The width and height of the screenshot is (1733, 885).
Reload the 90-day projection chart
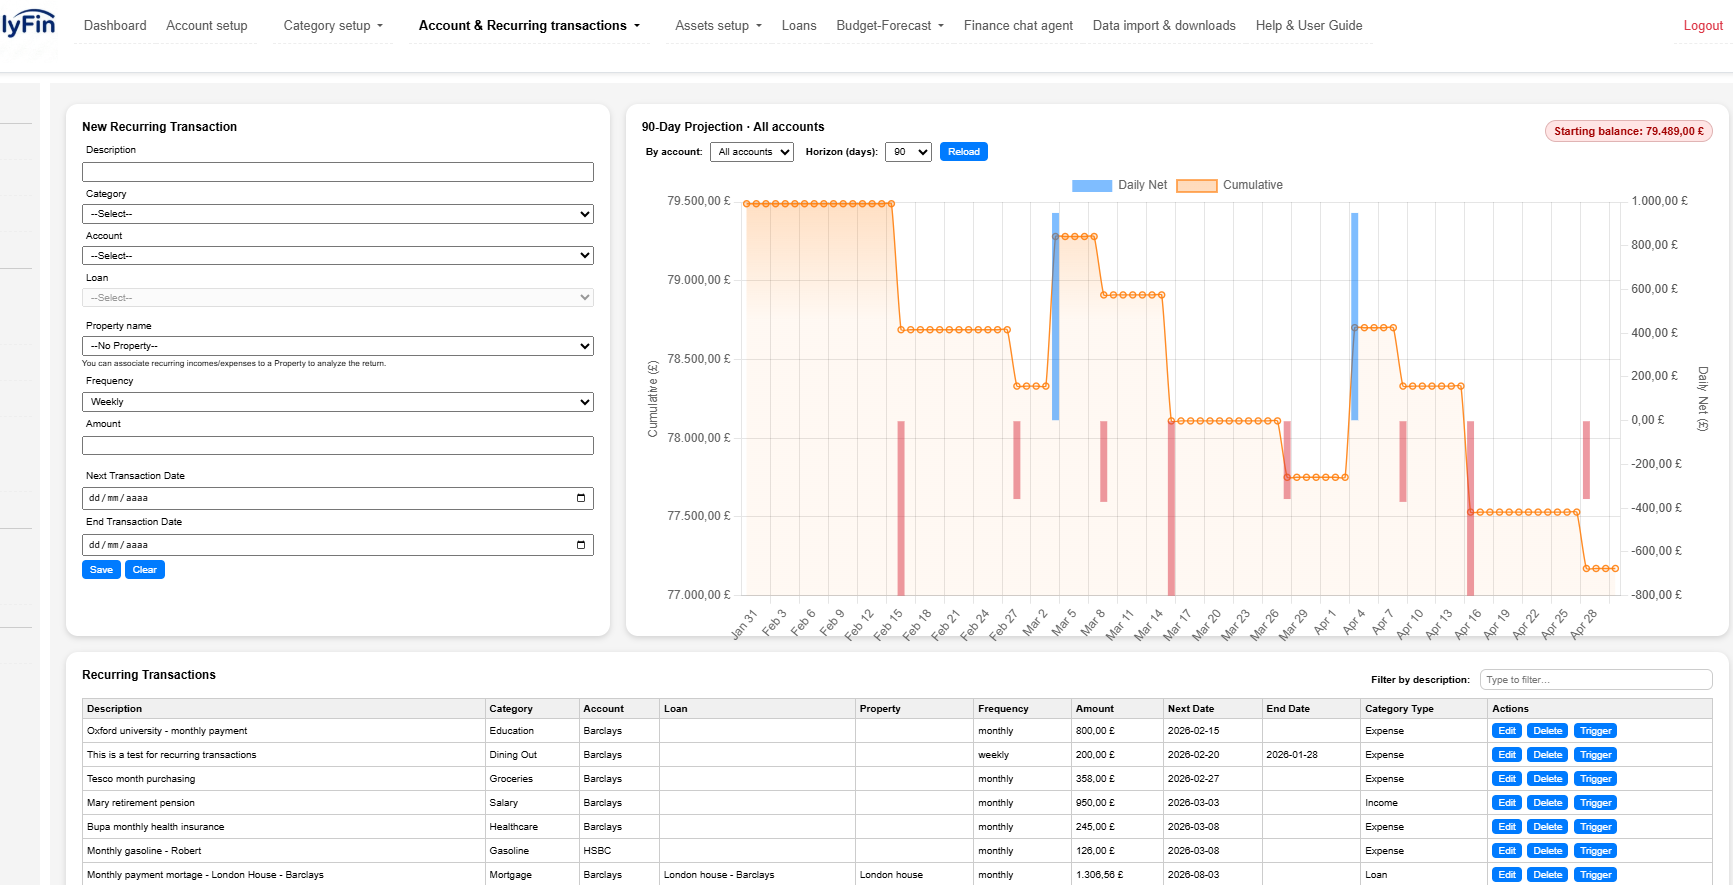point(964,152)
